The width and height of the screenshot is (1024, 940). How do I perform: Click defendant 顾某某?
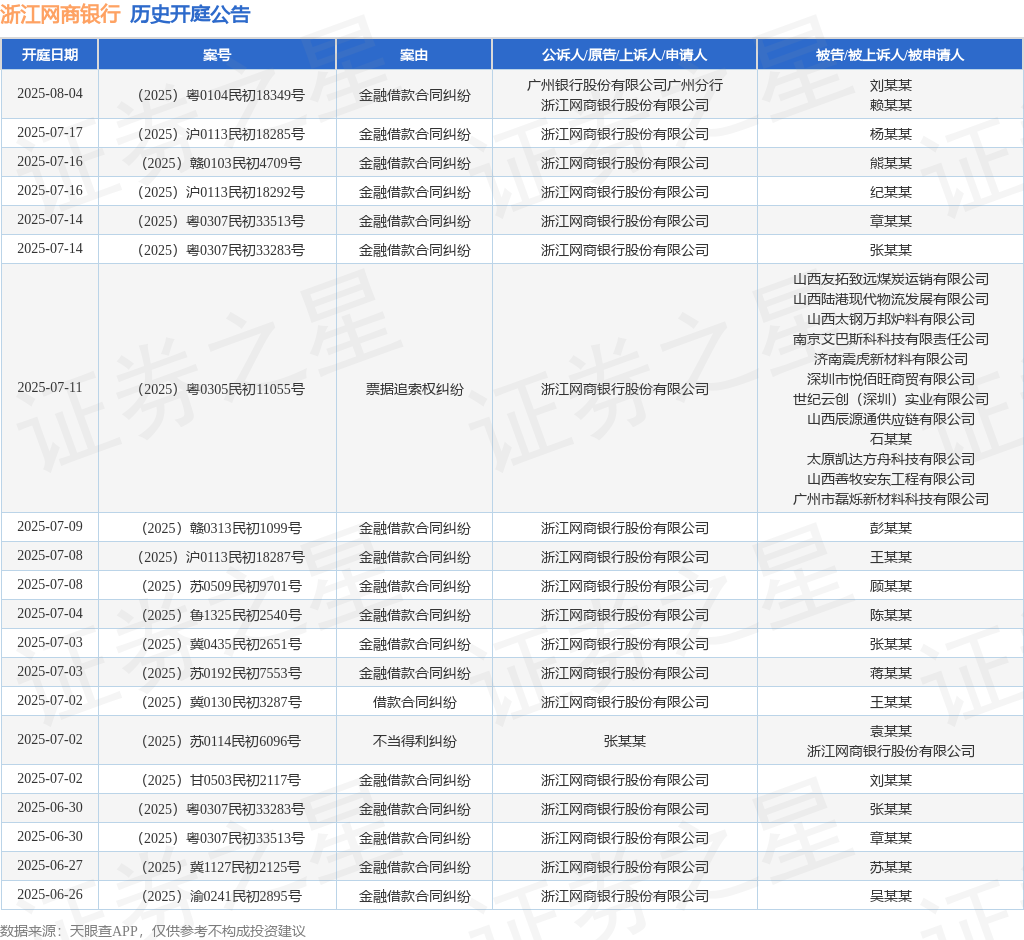click(x=890, y=587)
